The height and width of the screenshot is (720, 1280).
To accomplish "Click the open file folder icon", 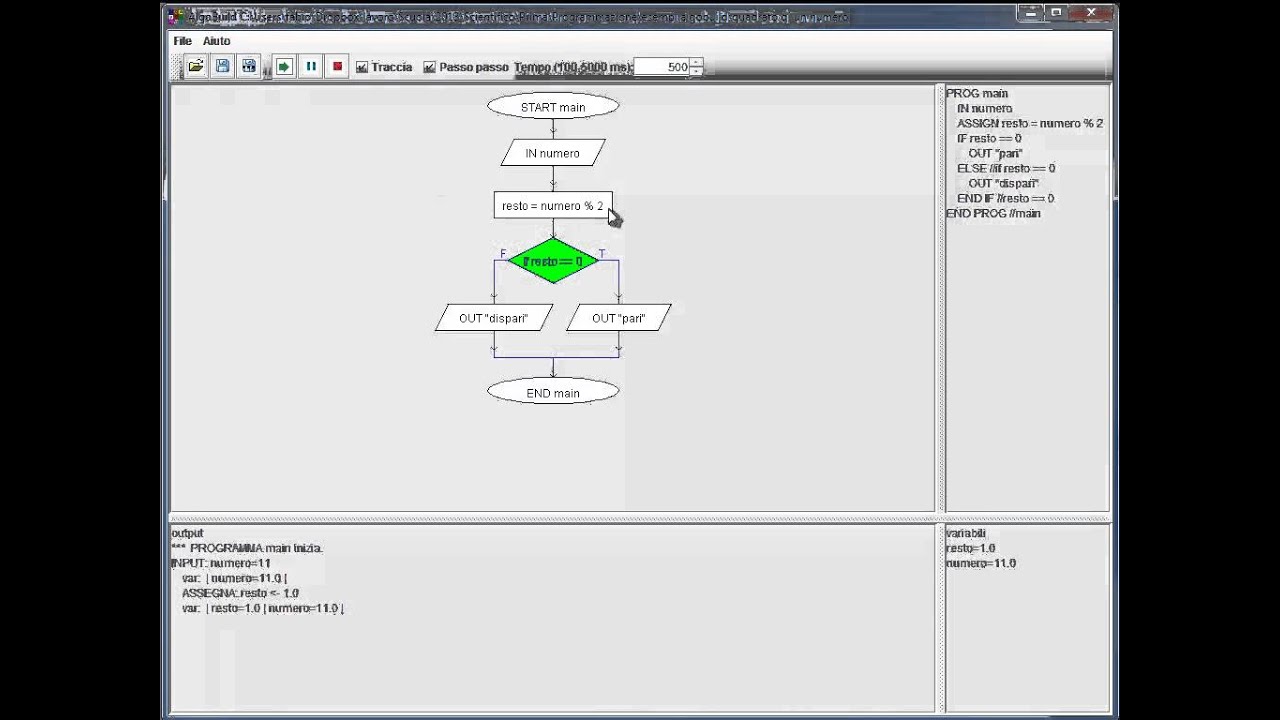I will pos(196,67).
